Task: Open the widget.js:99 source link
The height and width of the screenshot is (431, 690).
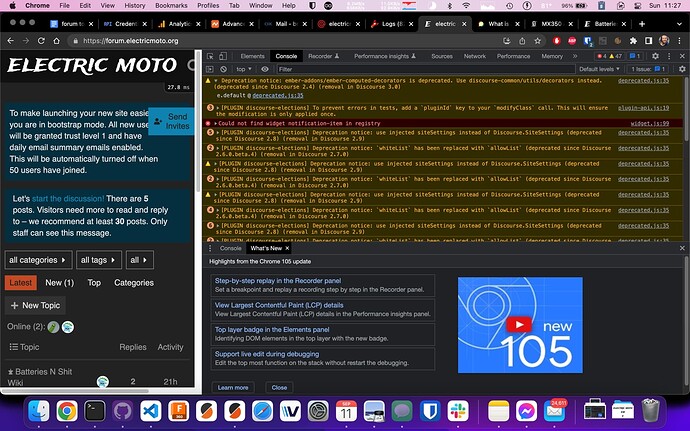Action: [x=650, y=124]
